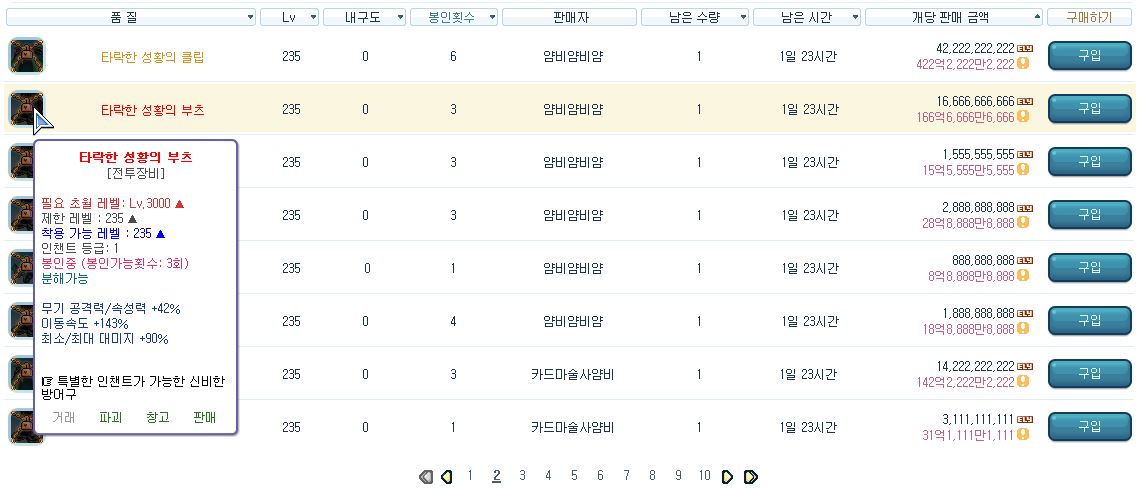Screen dimensions: 1139x489
Task: Click 구입 for the 3,111,111,111 item
Action: [1089, 426]
